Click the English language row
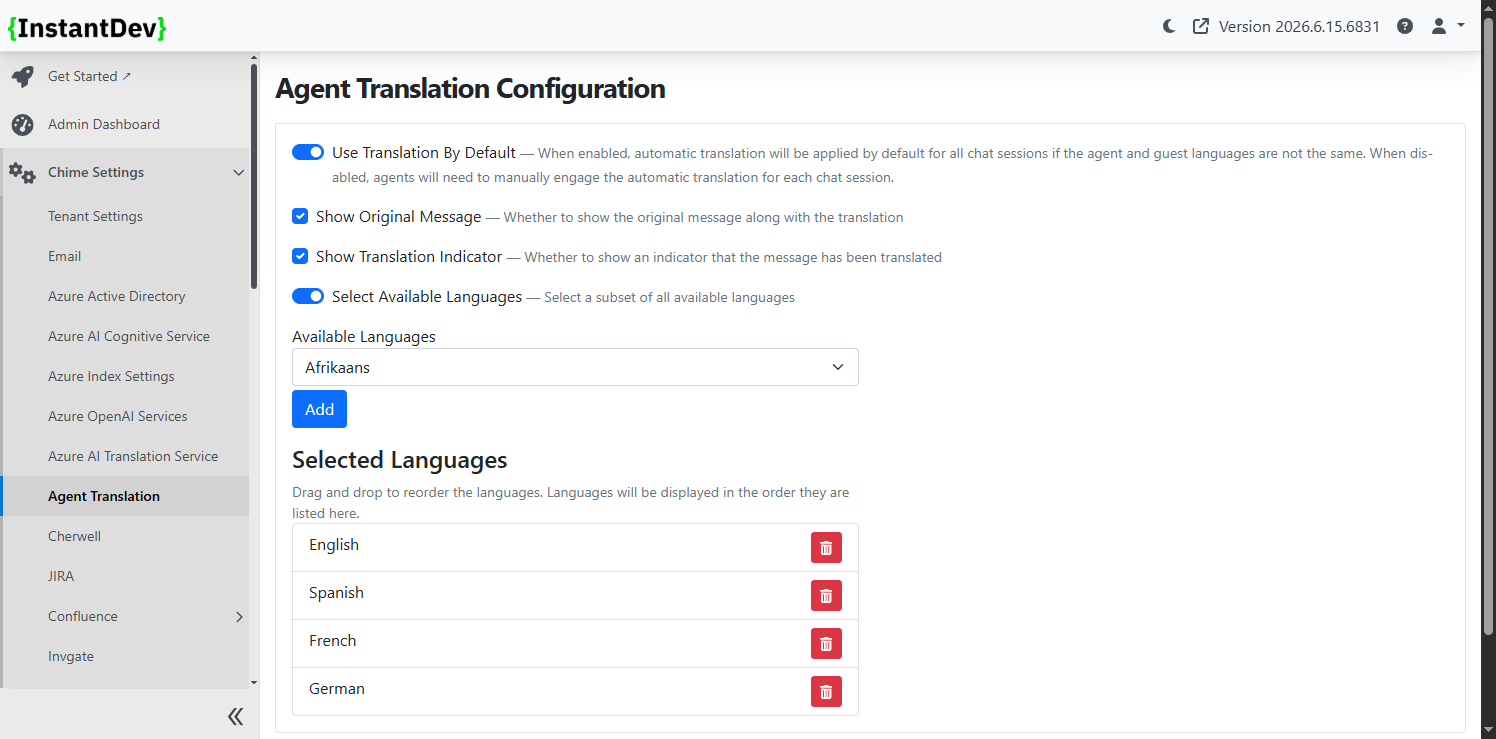This screenshot has width=1496, height=739. click(x=575, y=548)
